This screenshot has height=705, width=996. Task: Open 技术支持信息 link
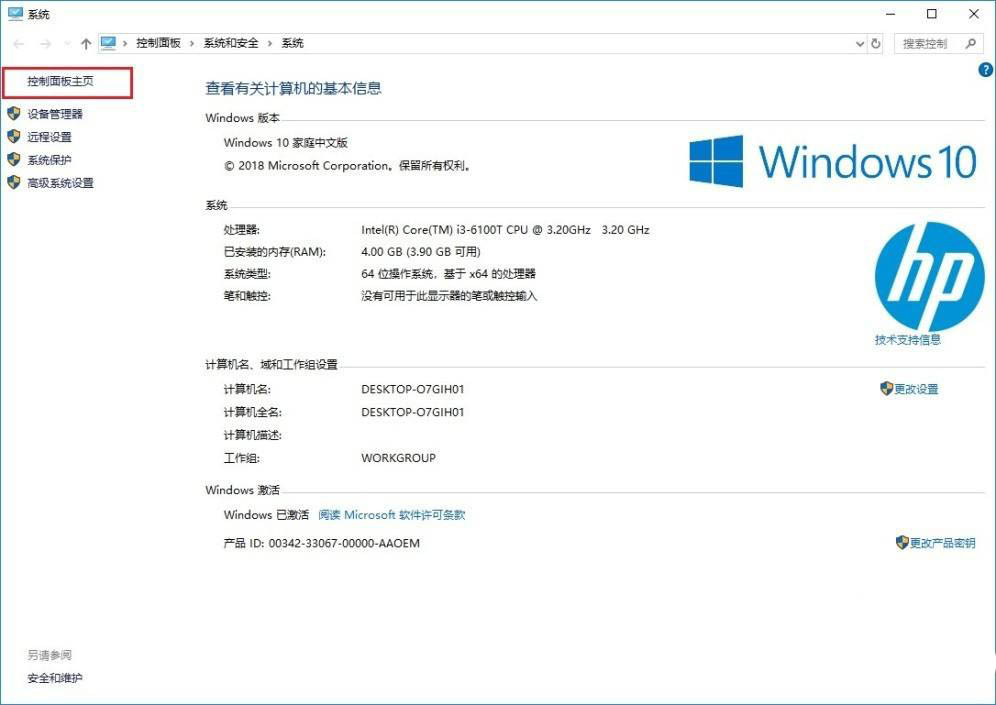click(908, 340)
